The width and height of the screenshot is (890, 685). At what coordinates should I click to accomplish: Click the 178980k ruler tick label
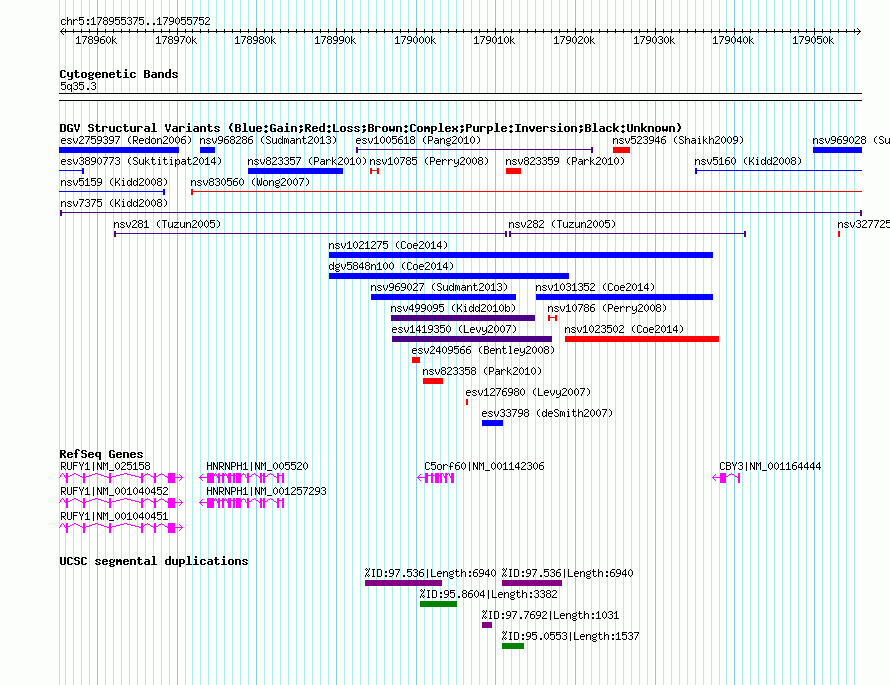point(255,40)
